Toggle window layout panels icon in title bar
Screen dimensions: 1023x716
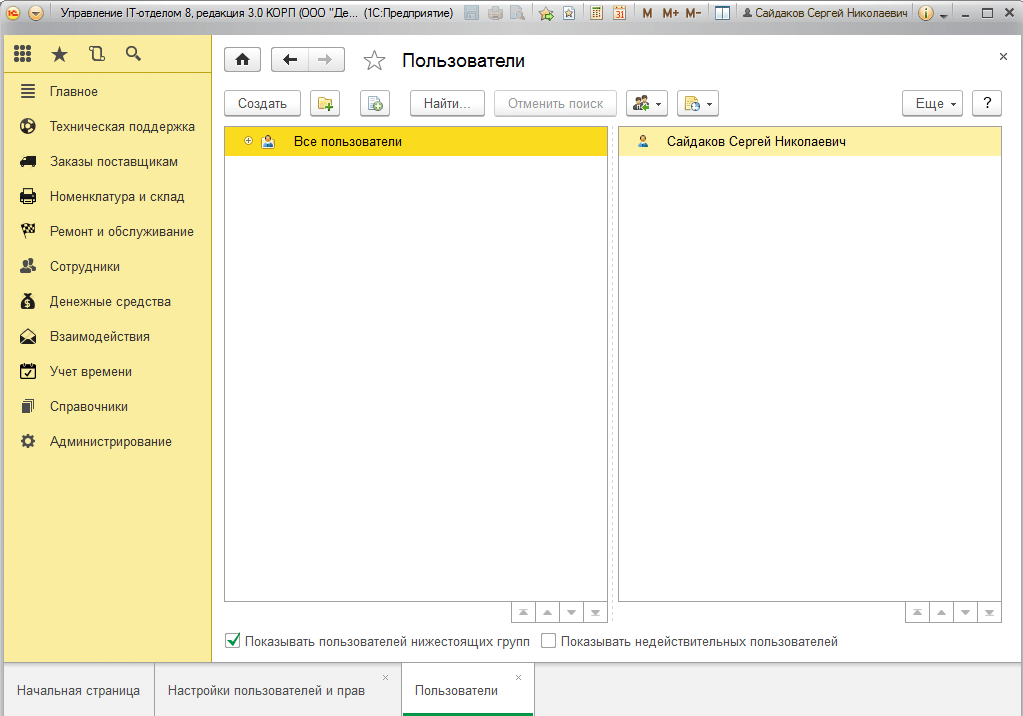click(722, 12)
